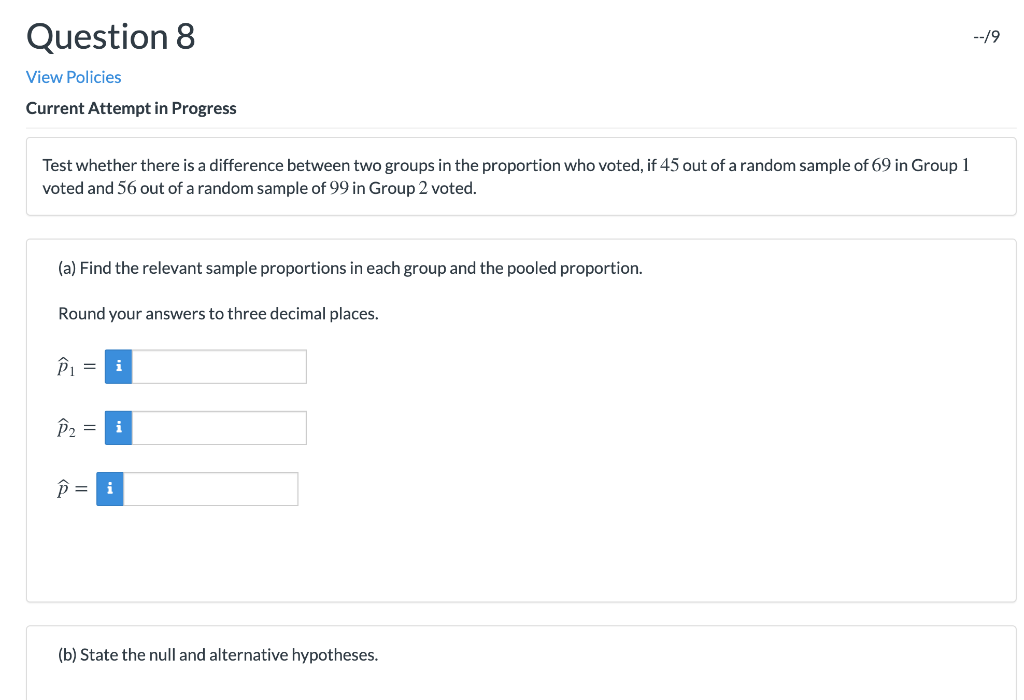The height and width of the screenshot is (700, 1024).
Task: Click the problem statement text box
Action: tap(521, 176)
